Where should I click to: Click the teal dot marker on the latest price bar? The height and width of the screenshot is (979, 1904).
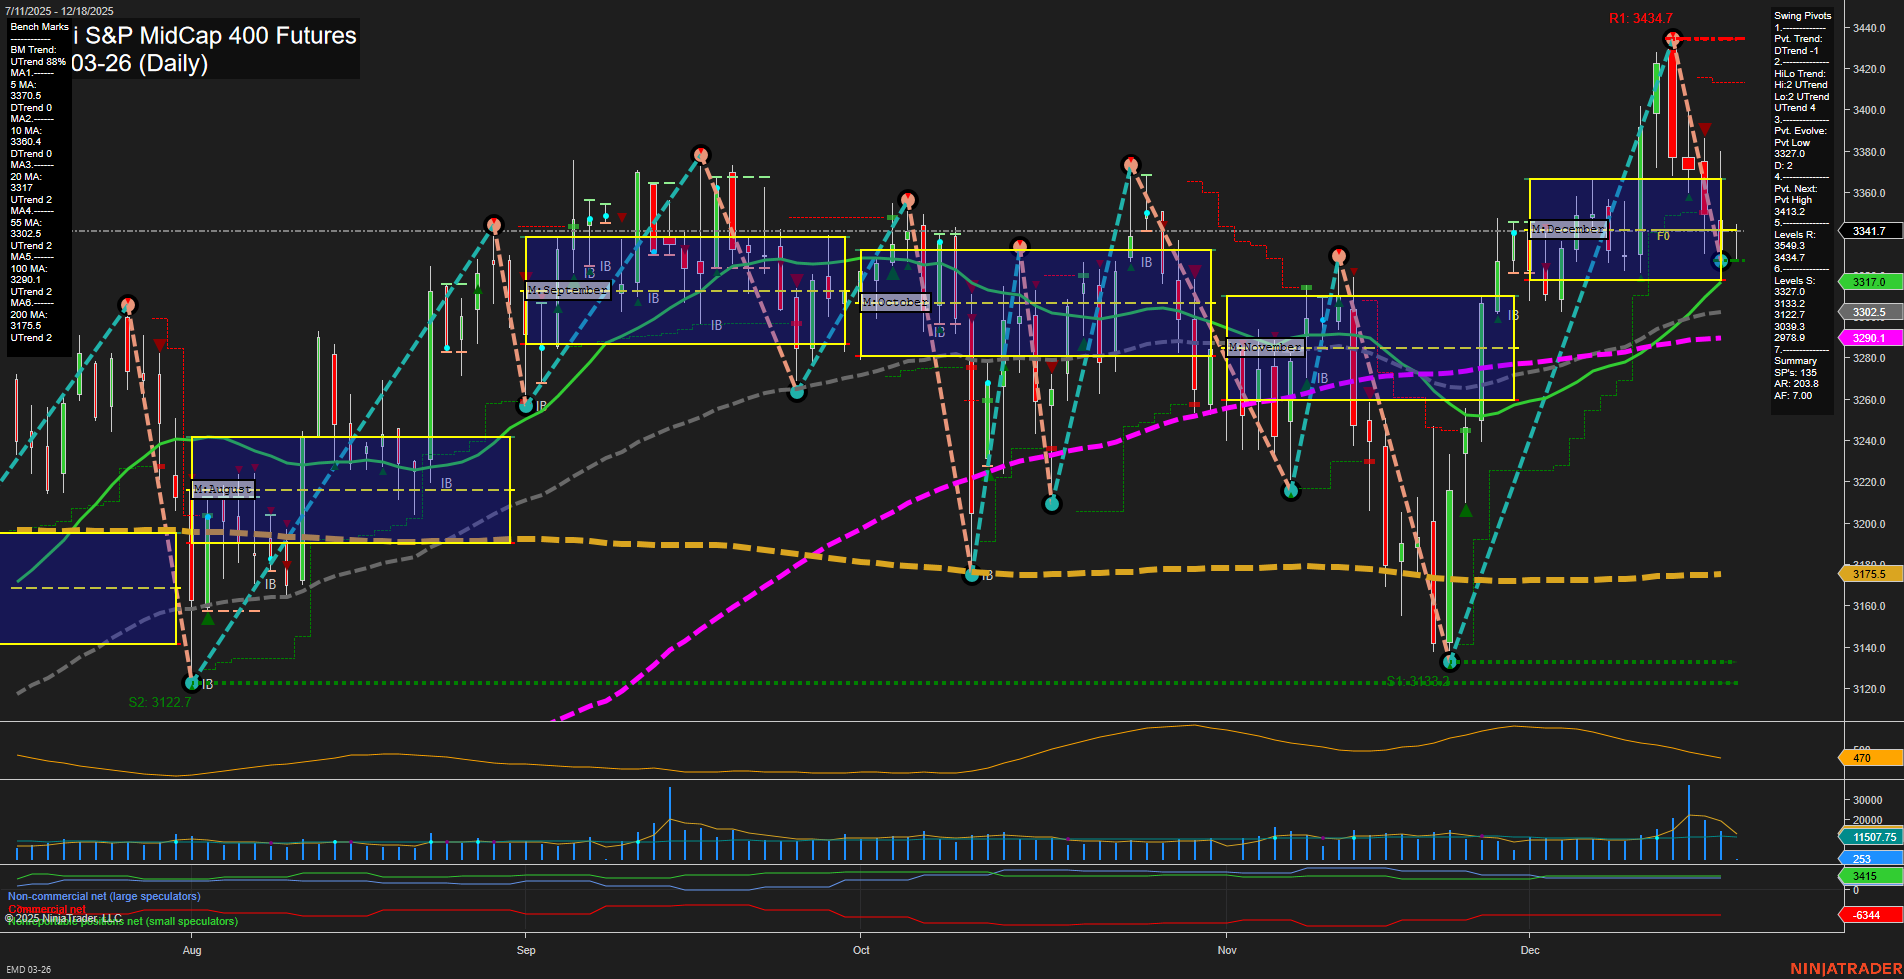point(1720,260)
